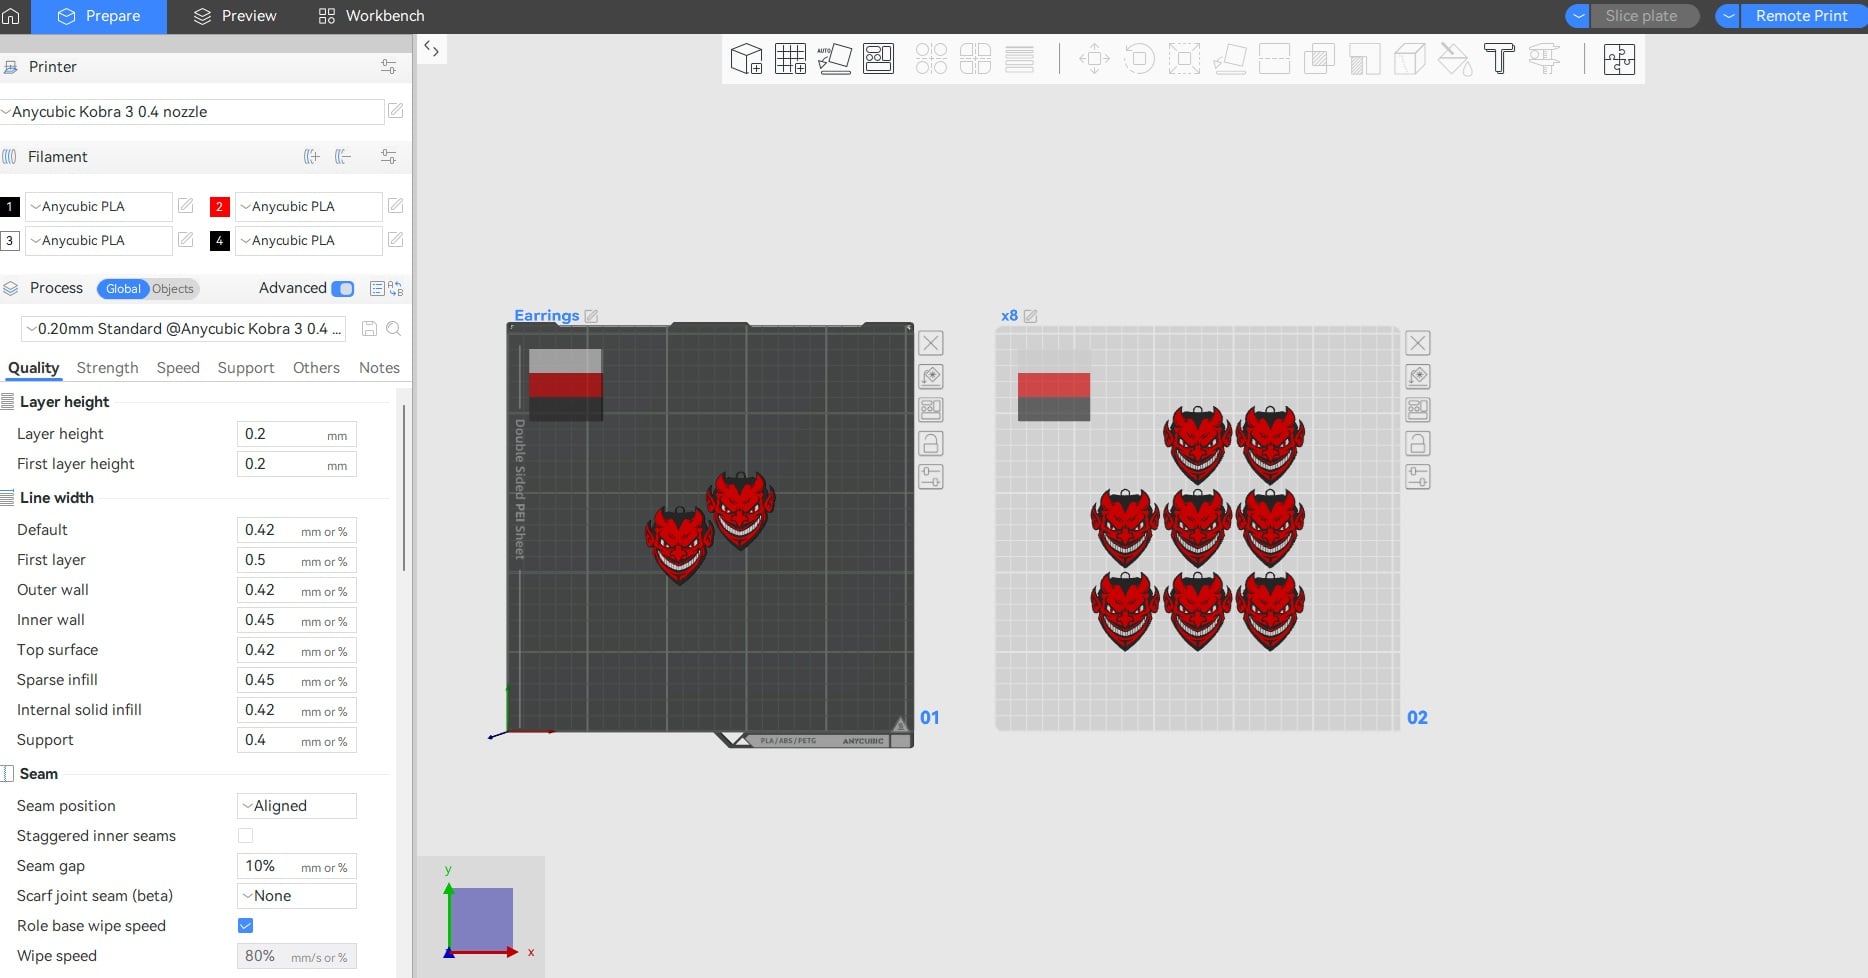The image size is (1868, 978).
Task: Click the add filament icon
Action: (312, 156)
